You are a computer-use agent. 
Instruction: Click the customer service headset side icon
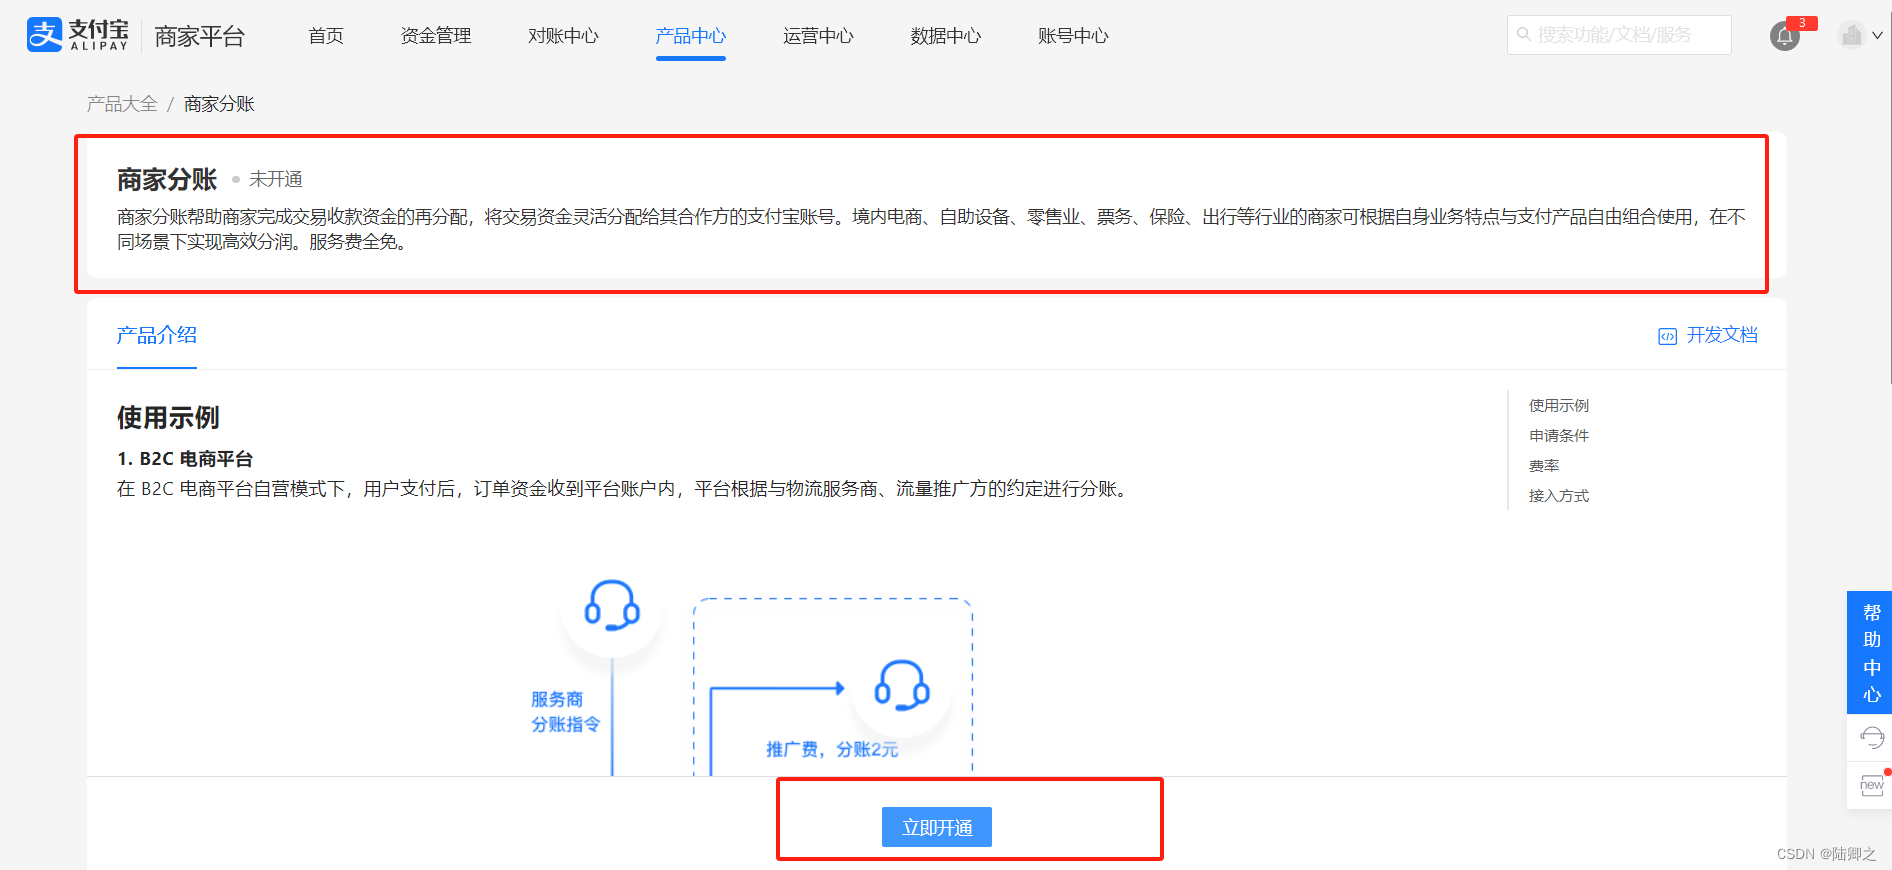[x=1872, y=738]
